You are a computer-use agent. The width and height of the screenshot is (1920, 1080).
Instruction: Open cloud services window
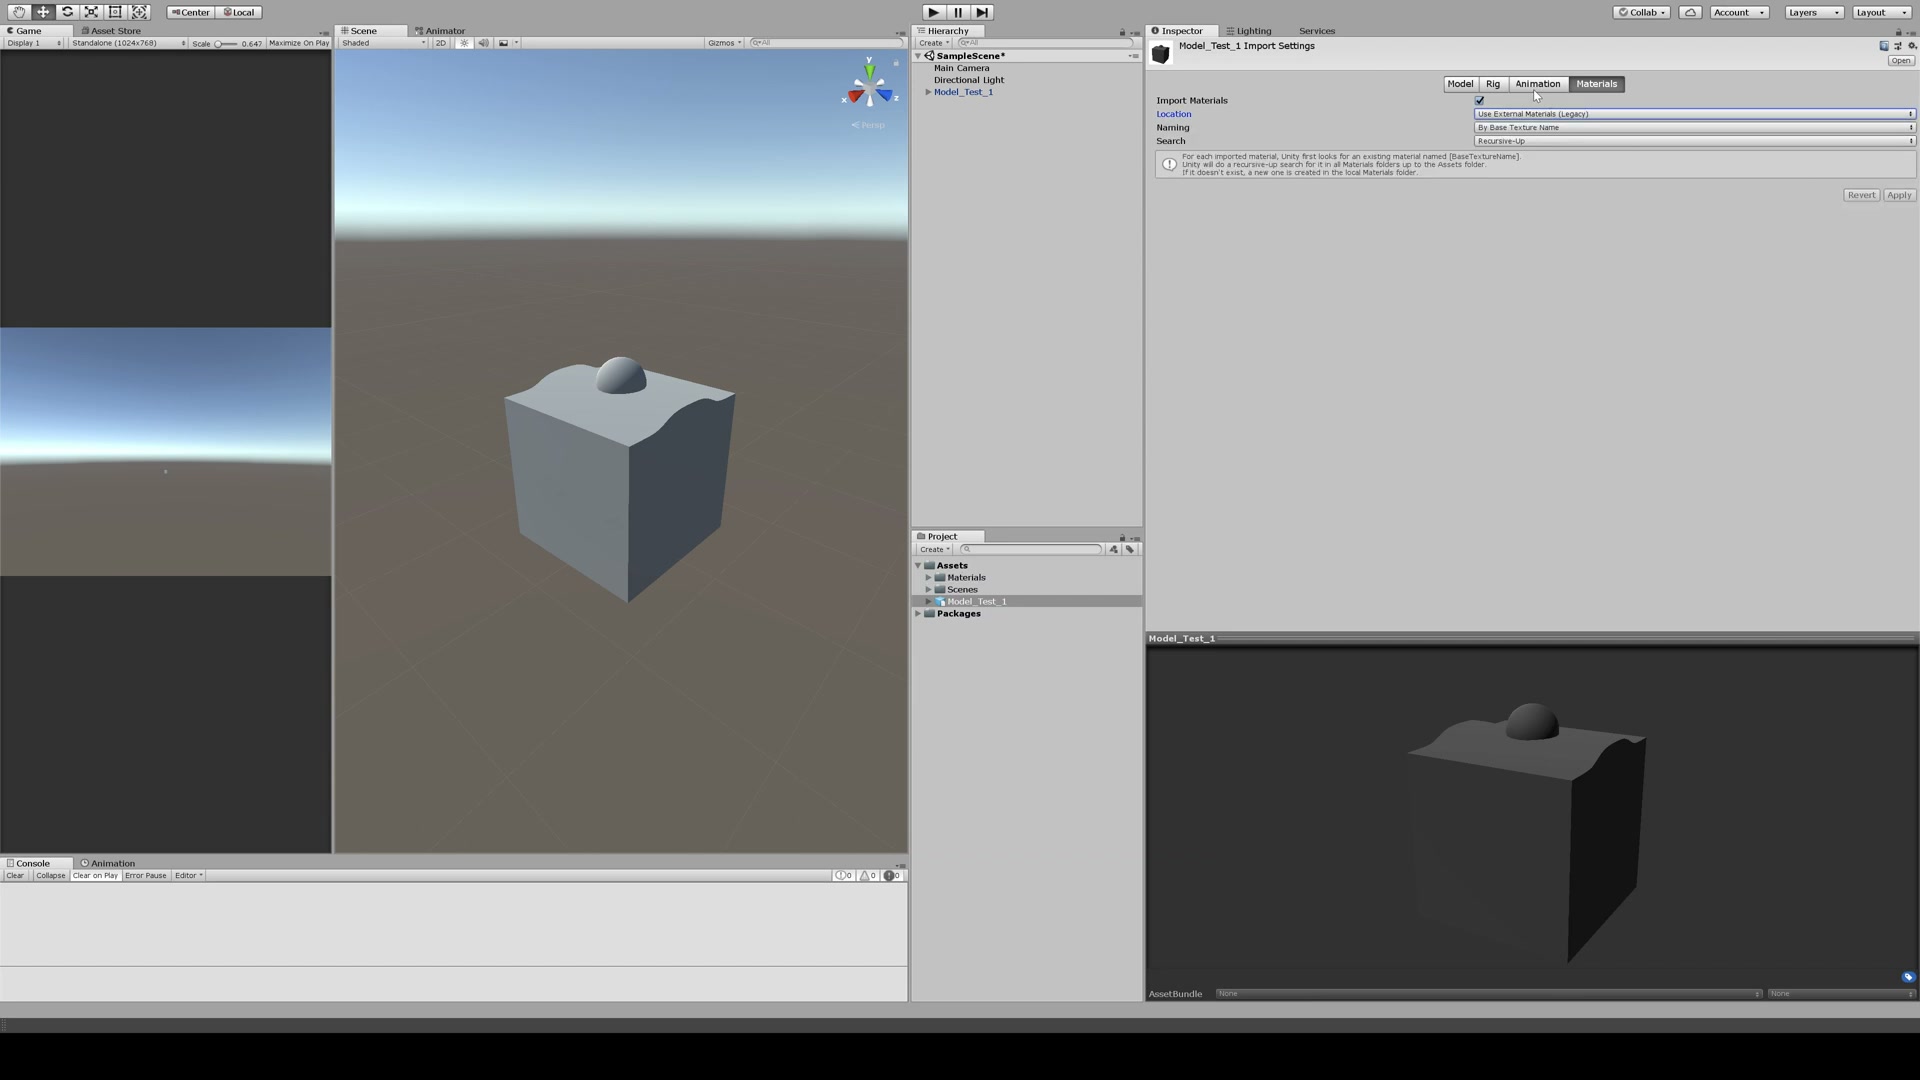point(1690,12)
